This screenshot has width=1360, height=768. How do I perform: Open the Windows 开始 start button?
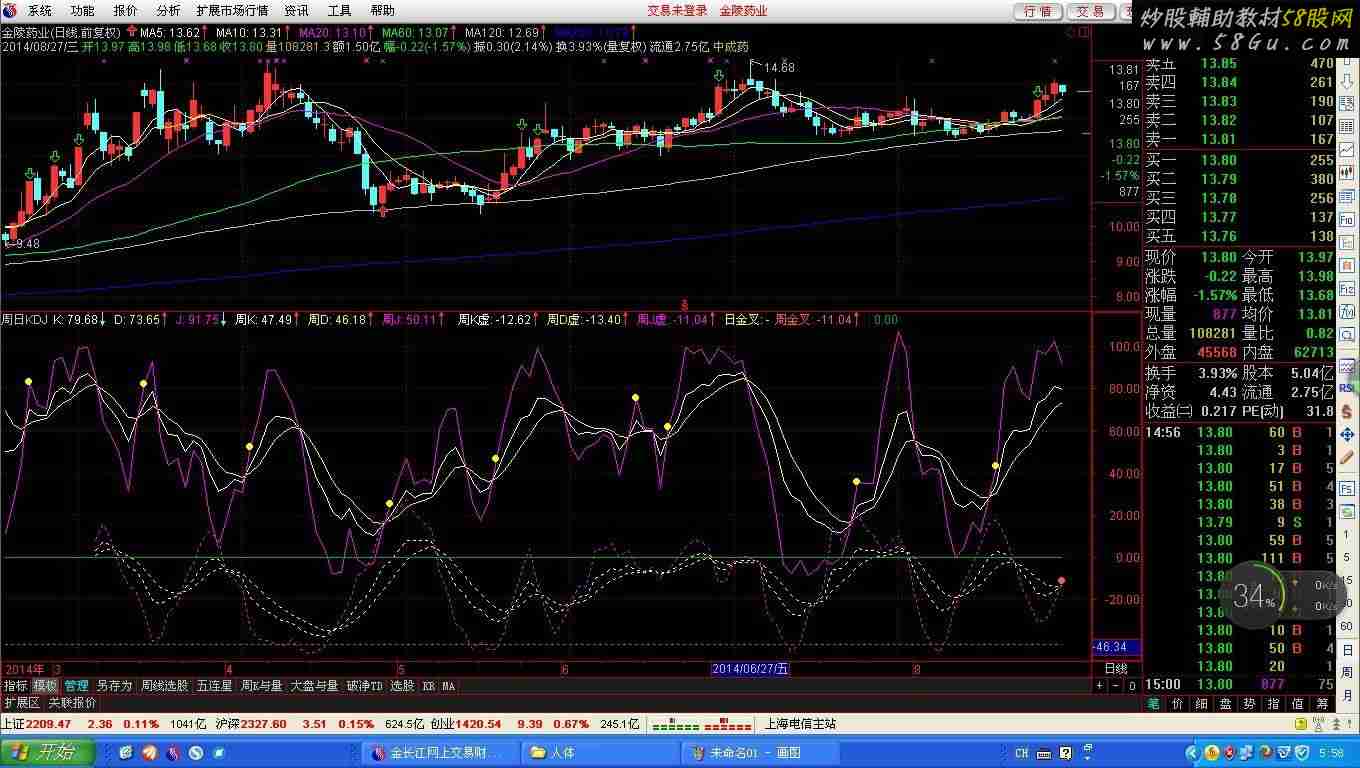pyautogui.click(x=46, y=752)
